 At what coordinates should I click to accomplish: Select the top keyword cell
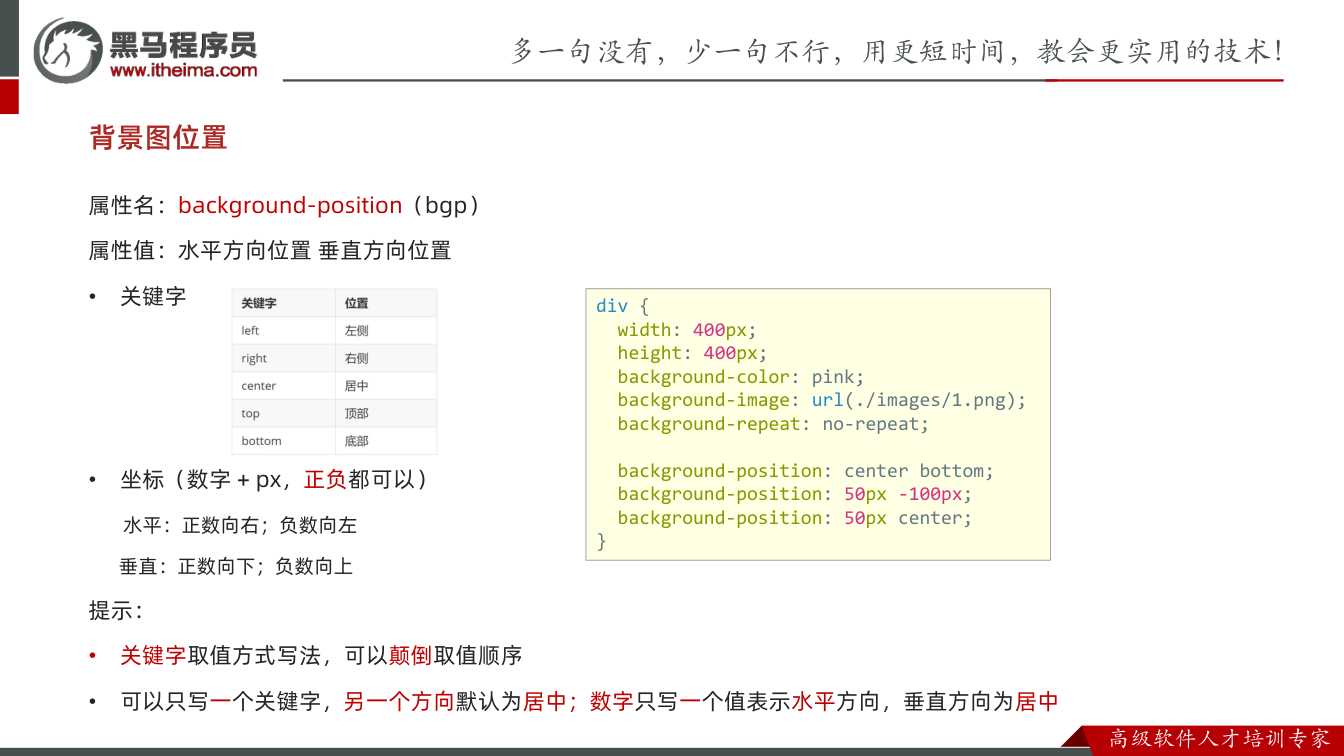pos(283,413)
